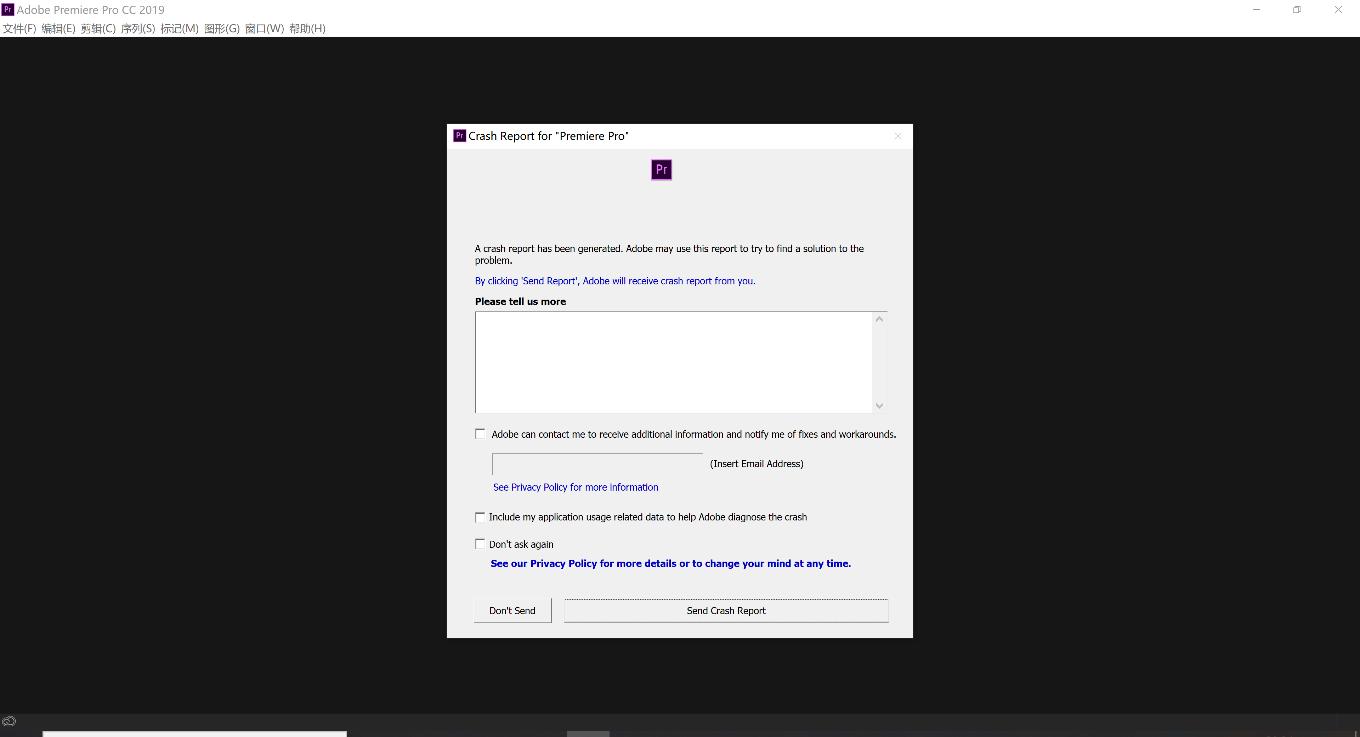Image resolution: width=1360 pixels, height=737 pixels.
Task: Open the 序列(S) menu
Action: pos(138,28)
